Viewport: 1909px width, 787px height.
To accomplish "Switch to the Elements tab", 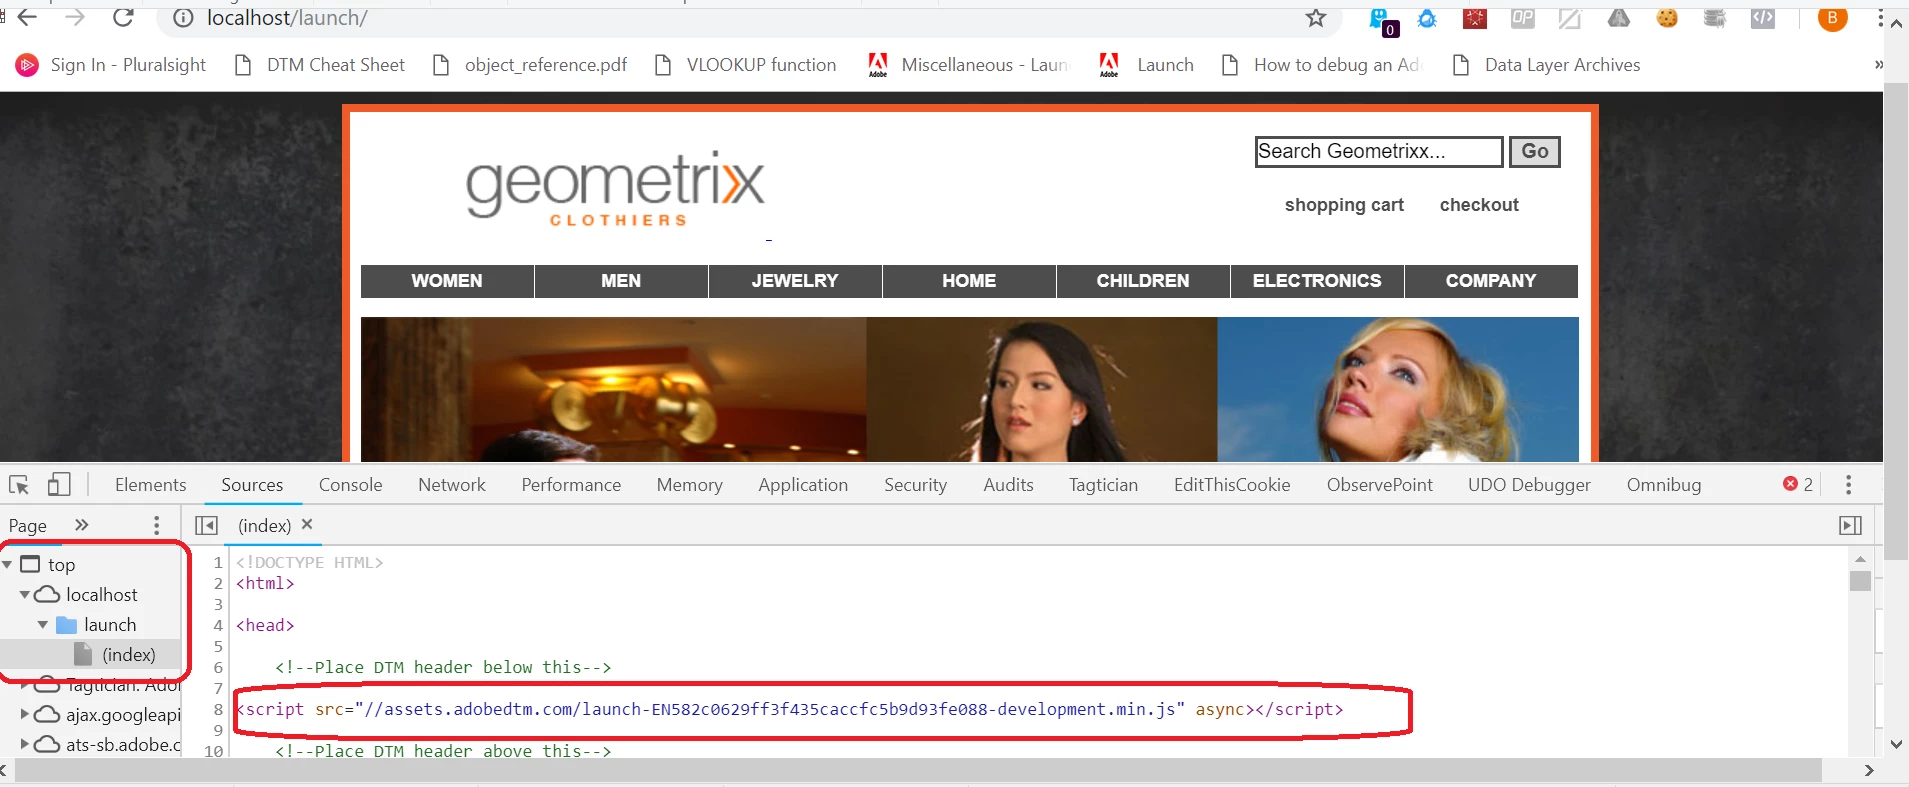I will coord(150,485).
